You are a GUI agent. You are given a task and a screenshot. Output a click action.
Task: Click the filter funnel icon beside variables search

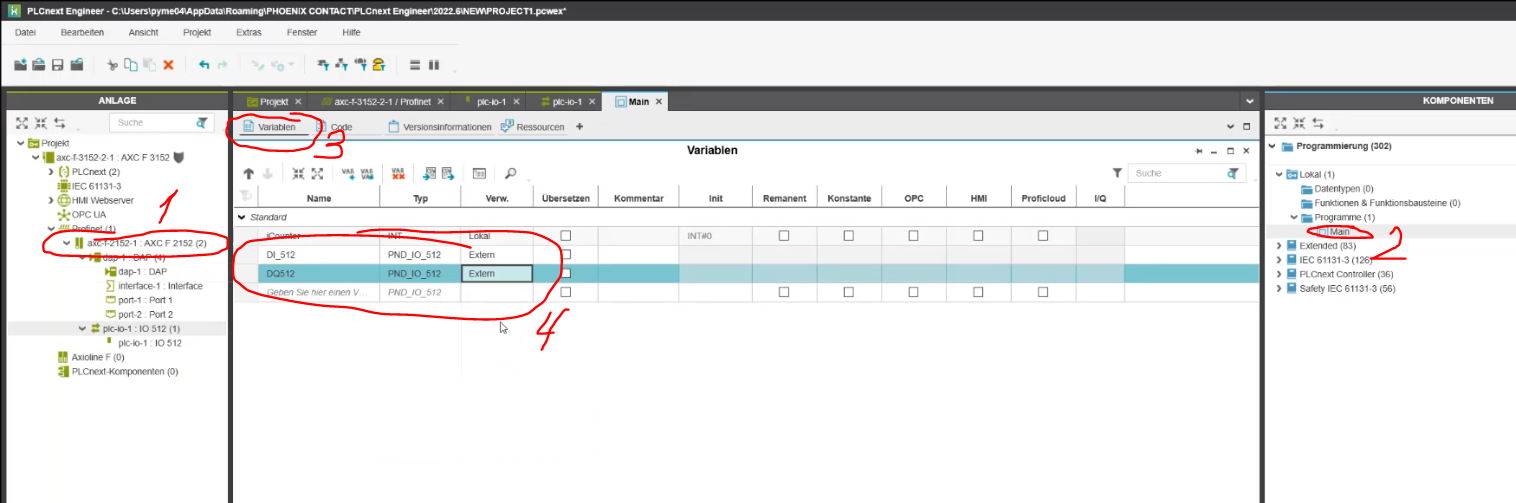point(1117,173)
